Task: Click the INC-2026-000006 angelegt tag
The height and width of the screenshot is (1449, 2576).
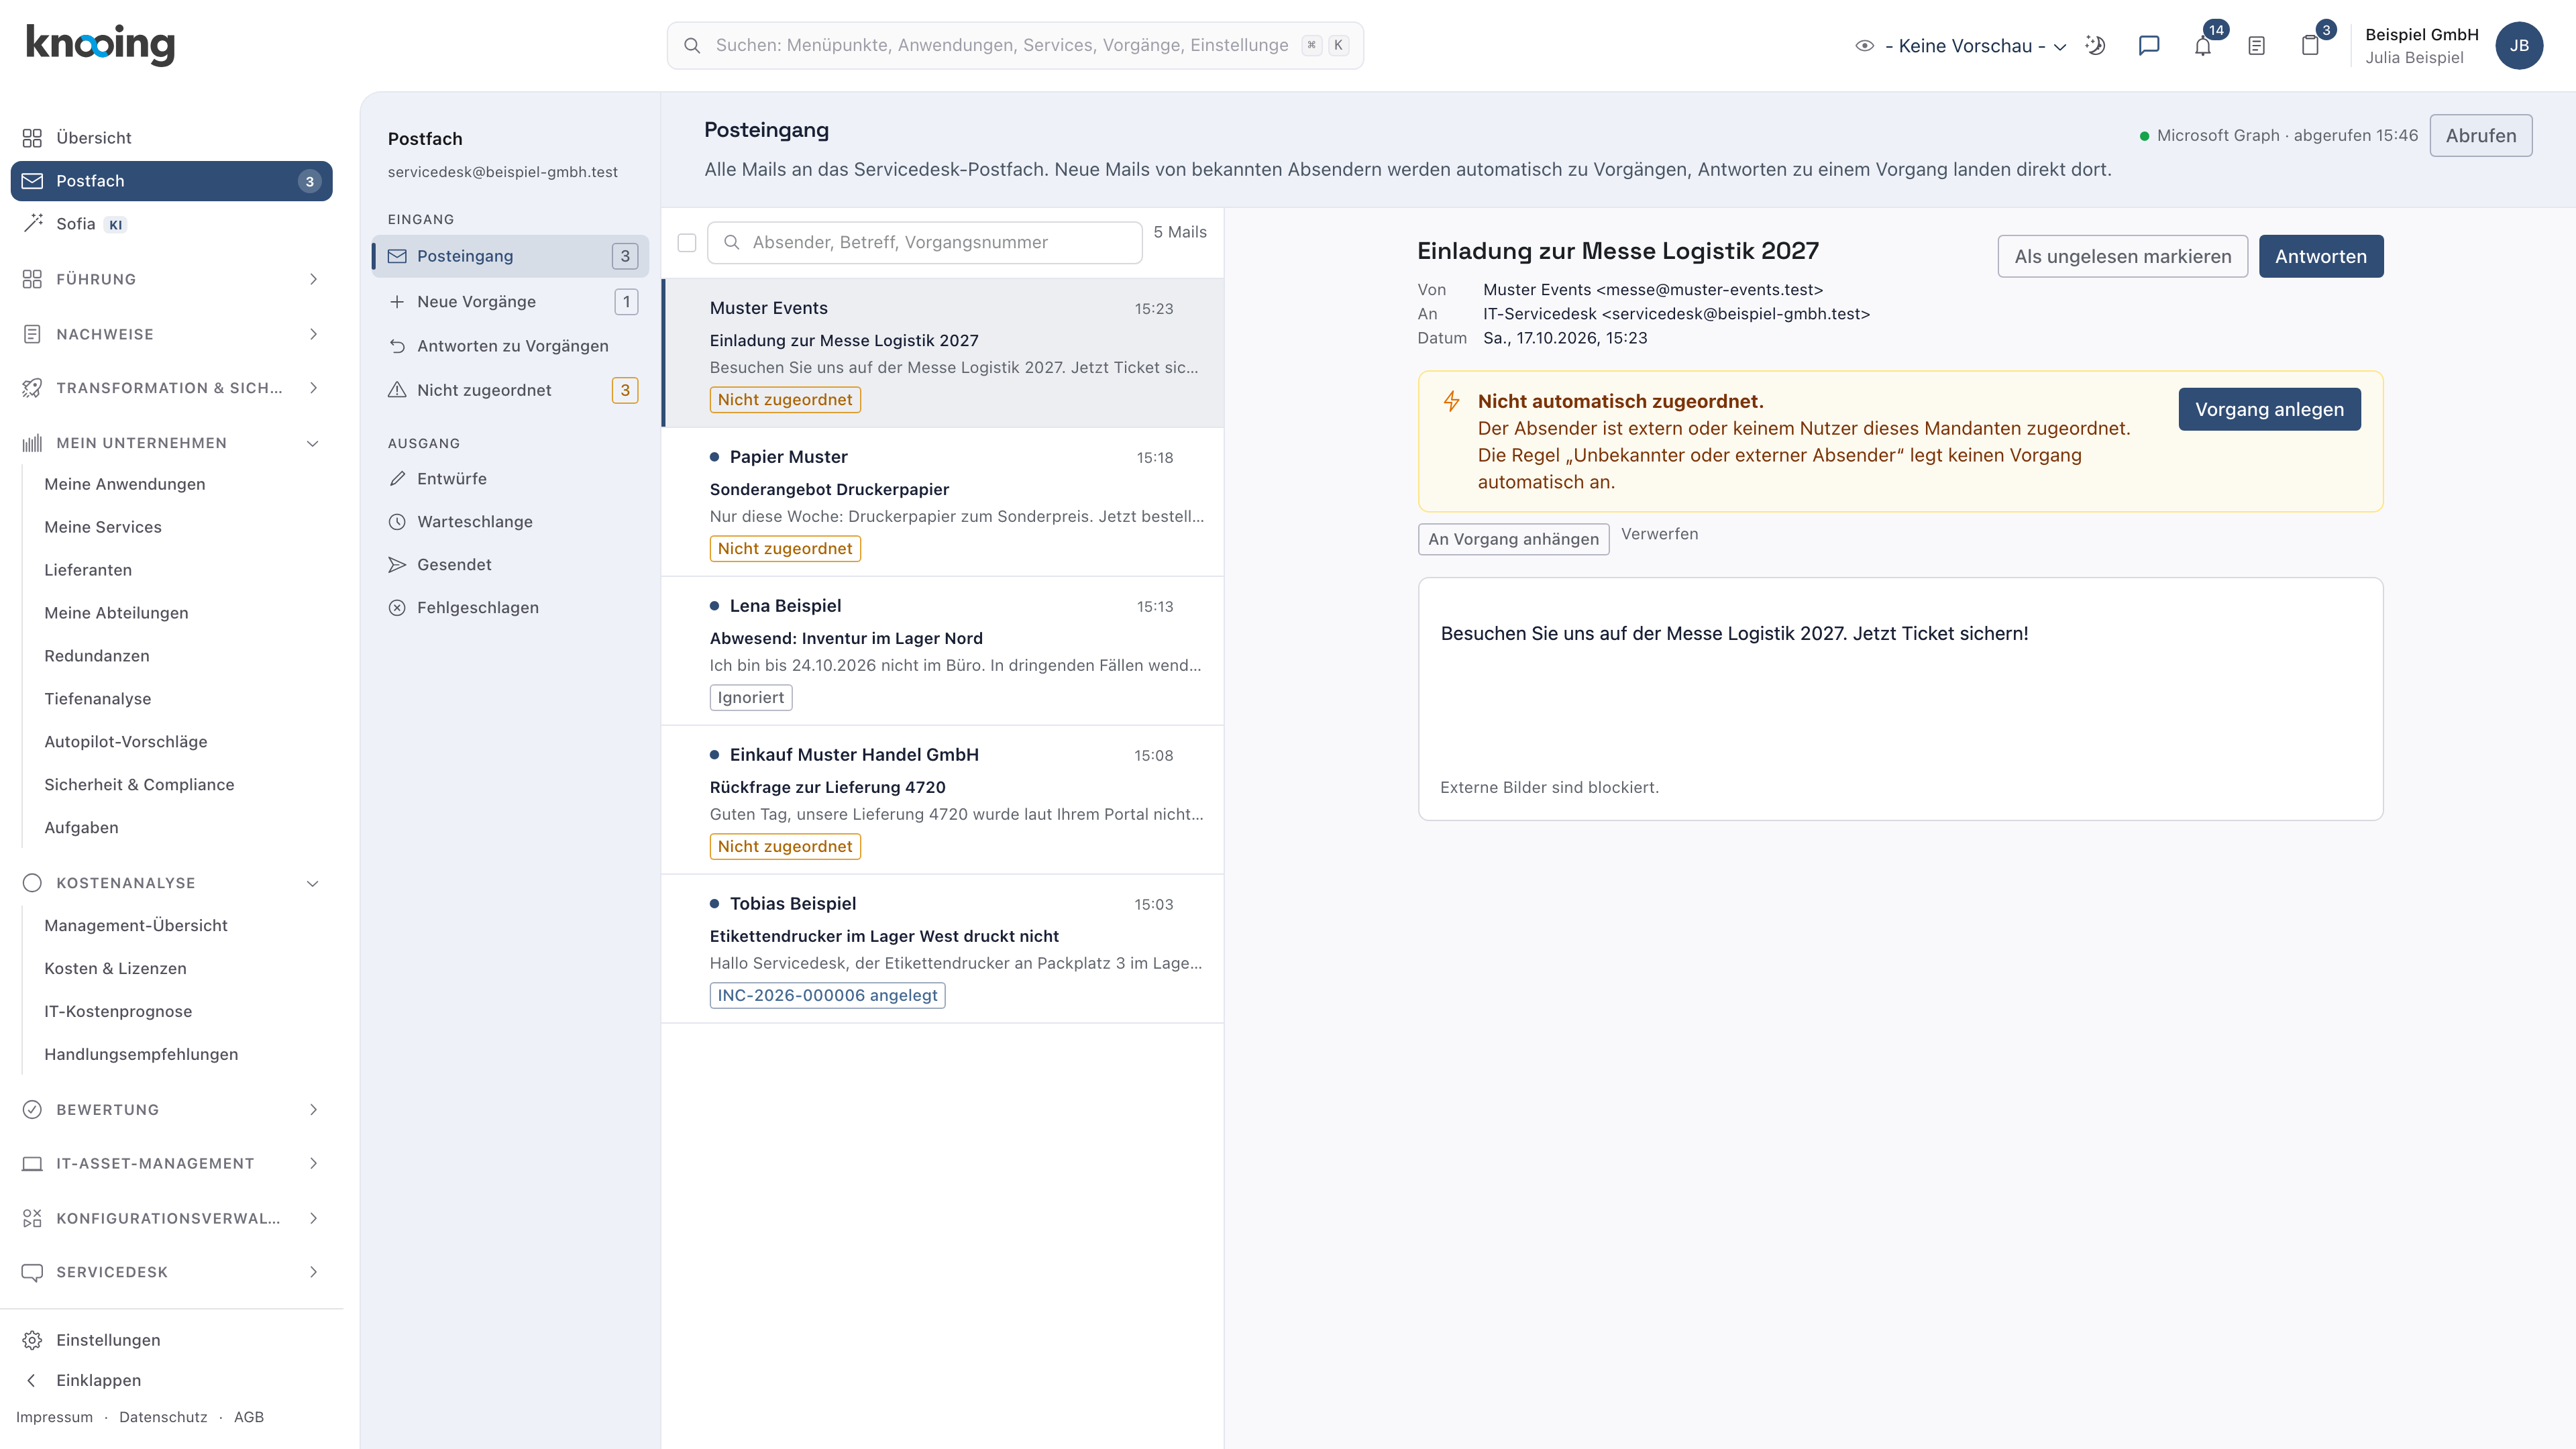Action: click(x=827, y=996)
